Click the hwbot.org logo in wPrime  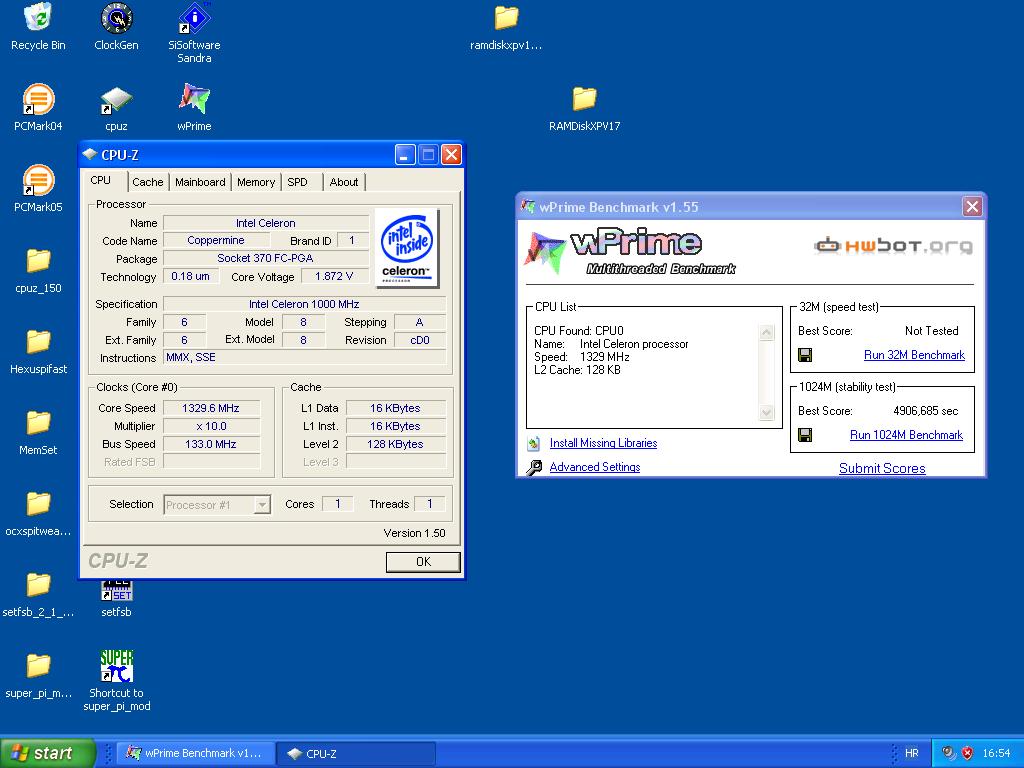click(893, 246)
